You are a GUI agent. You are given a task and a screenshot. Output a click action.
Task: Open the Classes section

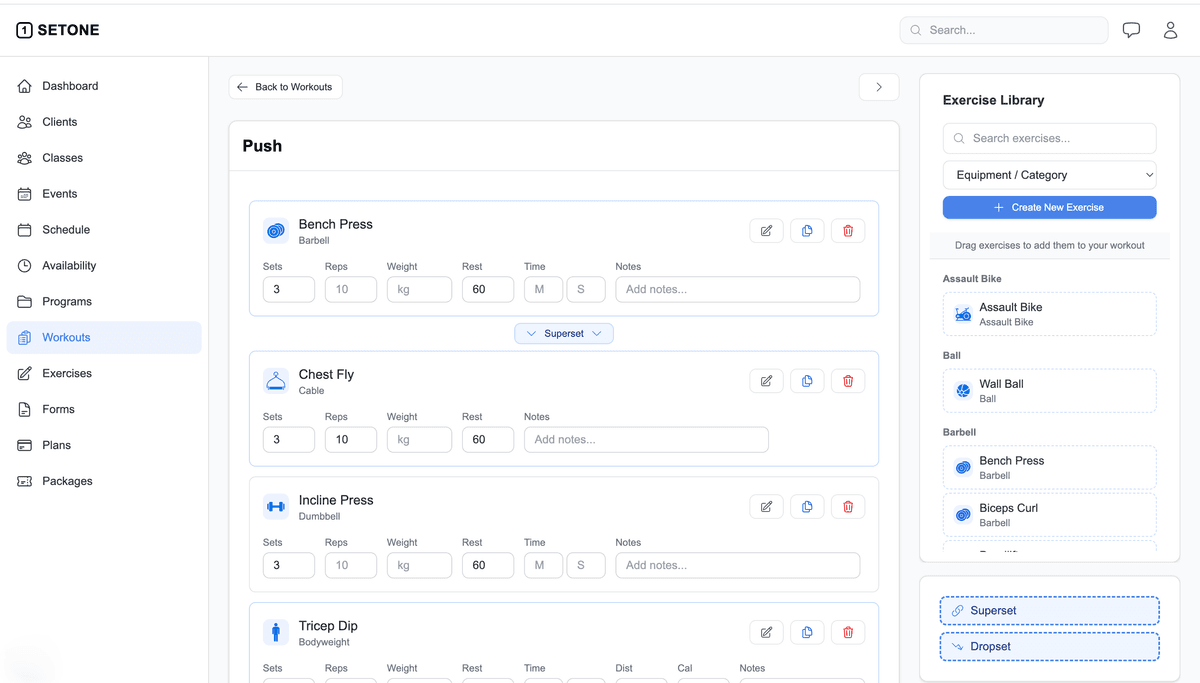click(104, 158)
